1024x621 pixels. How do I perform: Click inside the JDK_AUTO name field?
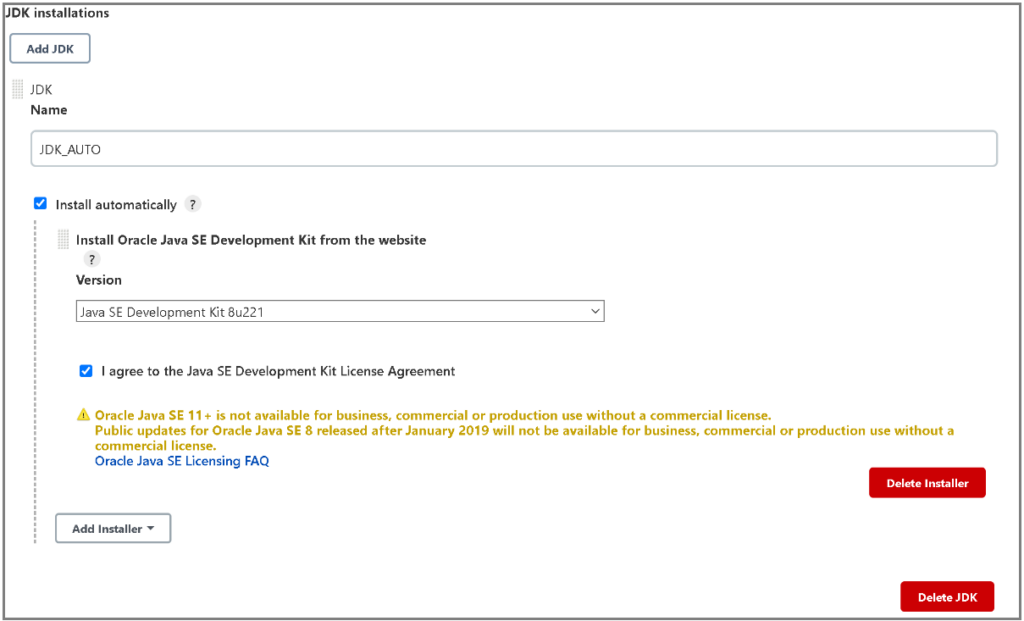(513, 148)
